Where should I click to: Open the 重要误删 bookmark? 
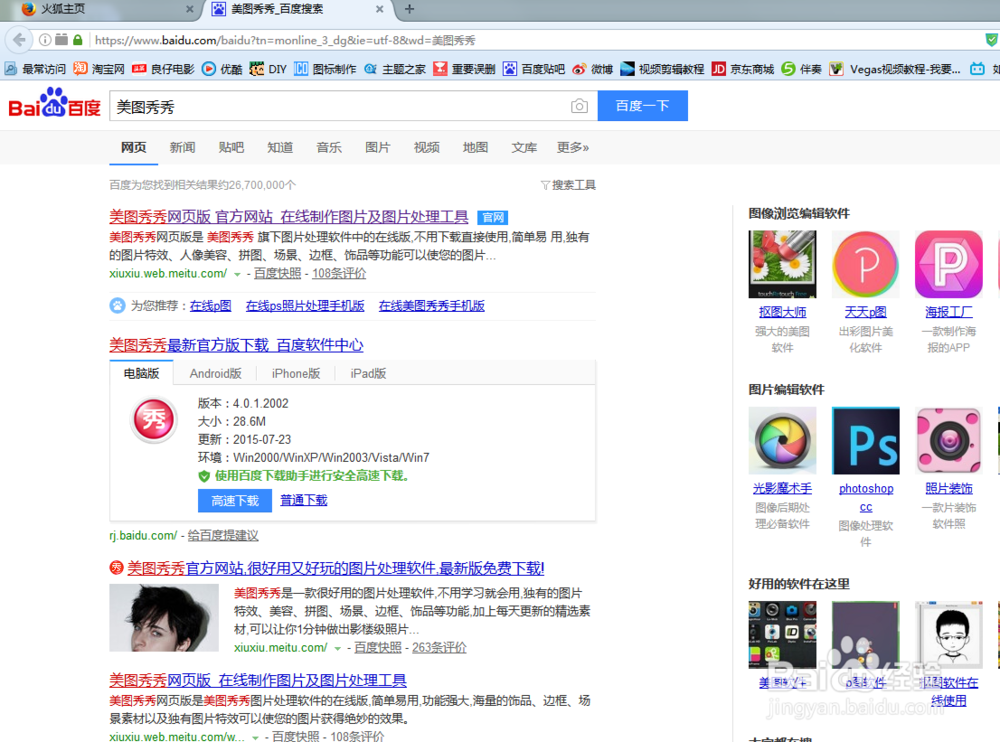[464, 69]
